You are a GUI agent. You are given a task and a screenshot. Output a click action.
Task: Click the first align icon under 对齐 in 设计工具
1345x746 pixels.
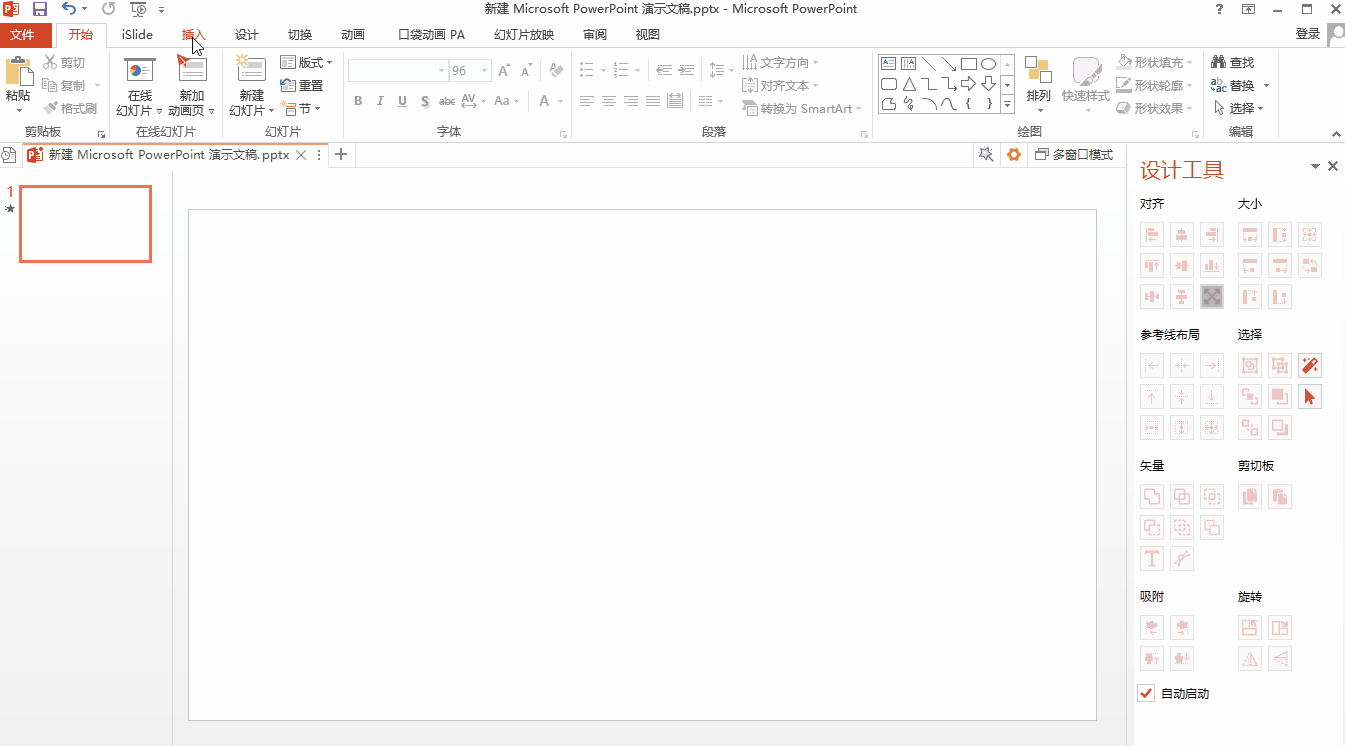pyautogui.click(x=1152, y=235)
